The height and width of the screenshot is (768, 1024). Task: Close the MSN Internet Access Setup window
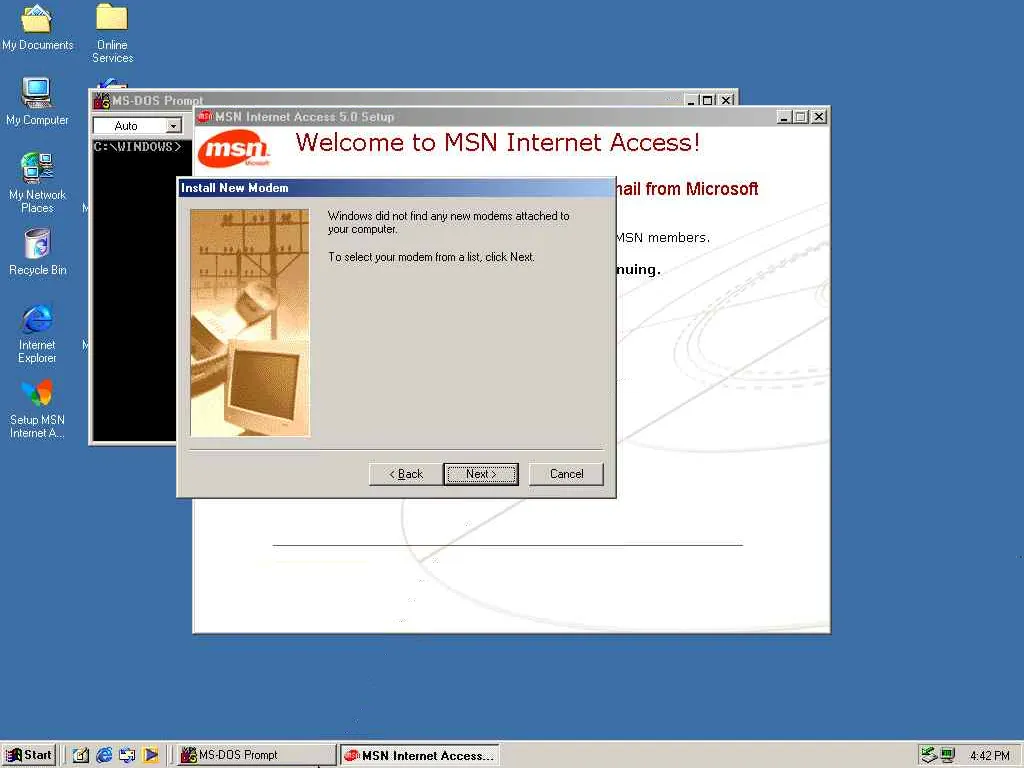point(818,117)
